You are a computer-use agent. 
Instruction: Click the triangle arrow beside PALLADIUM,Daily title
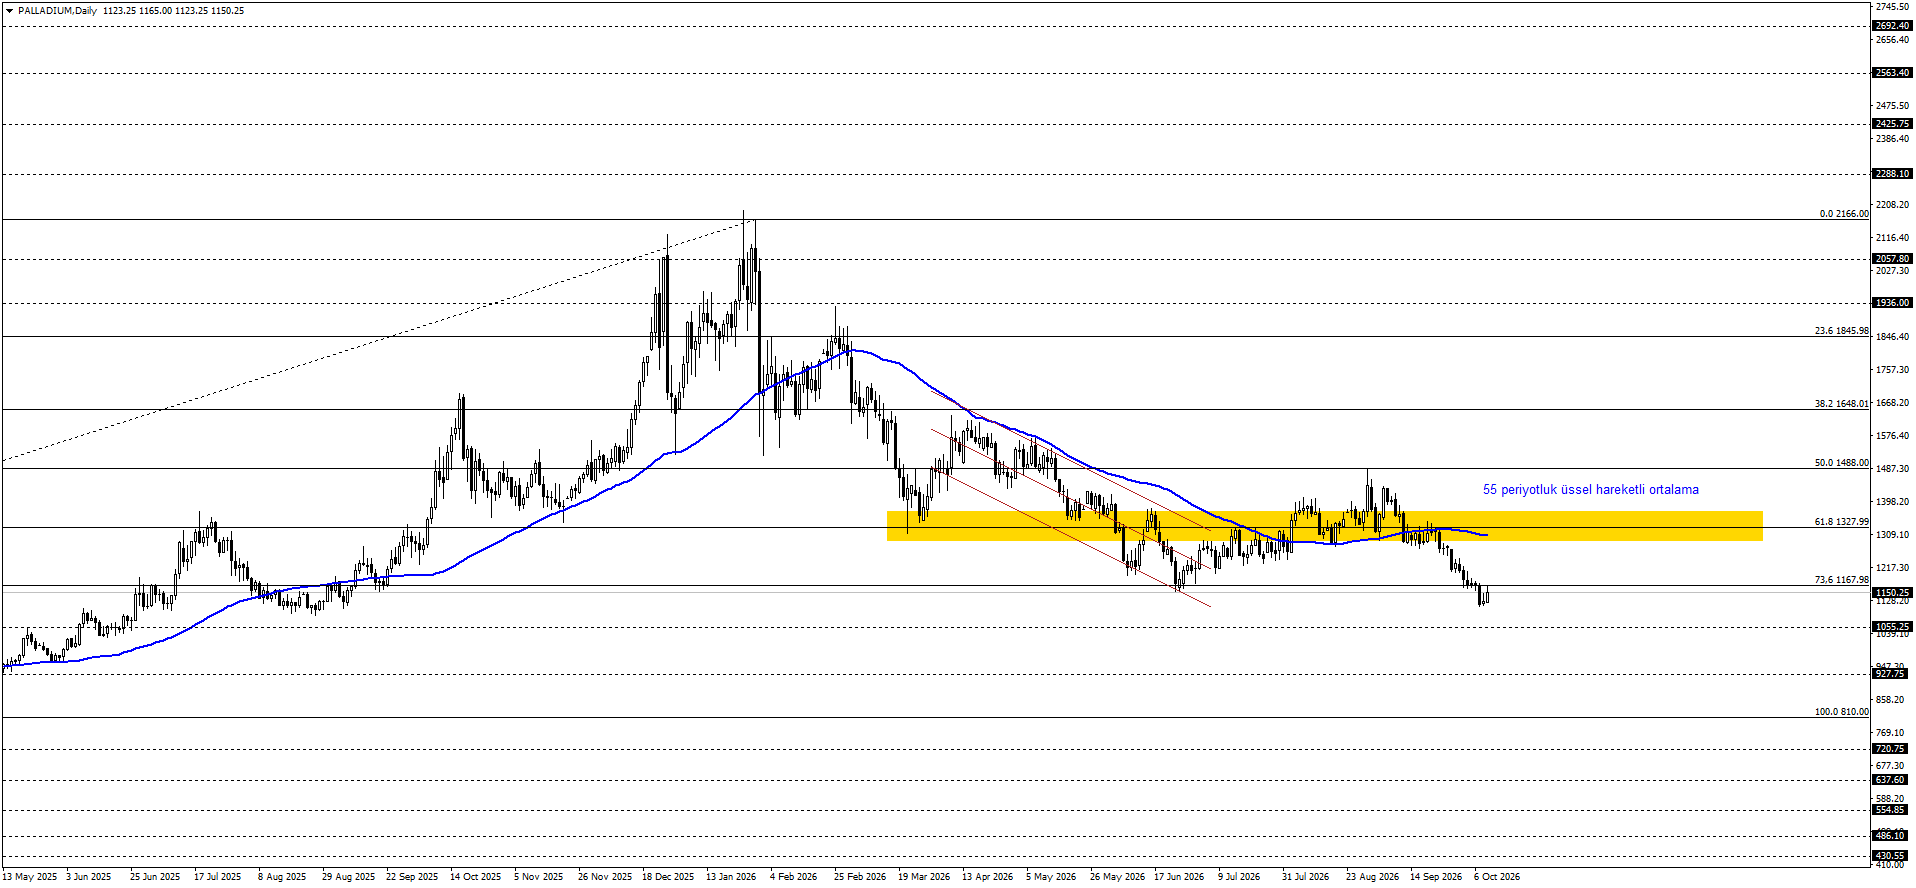(x=10, y=11)
